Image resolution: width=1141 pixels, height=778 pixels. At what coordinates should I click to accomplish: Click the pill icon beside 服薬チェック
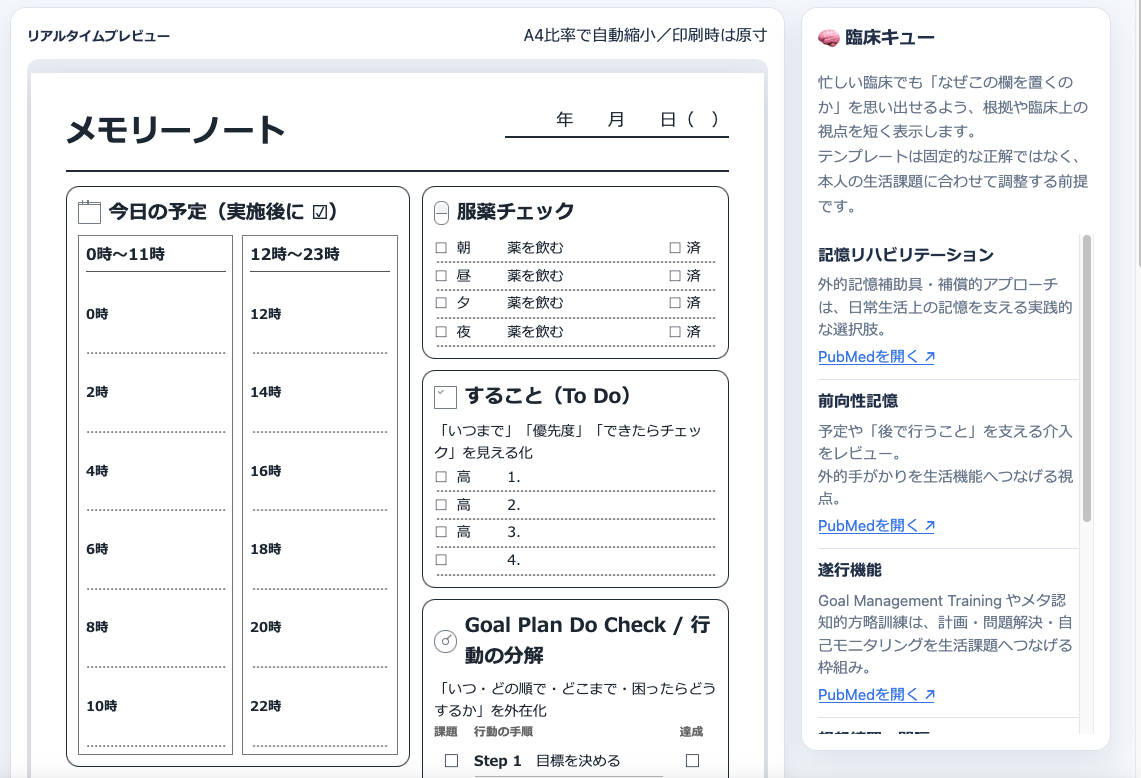click(x=442, y=213)
